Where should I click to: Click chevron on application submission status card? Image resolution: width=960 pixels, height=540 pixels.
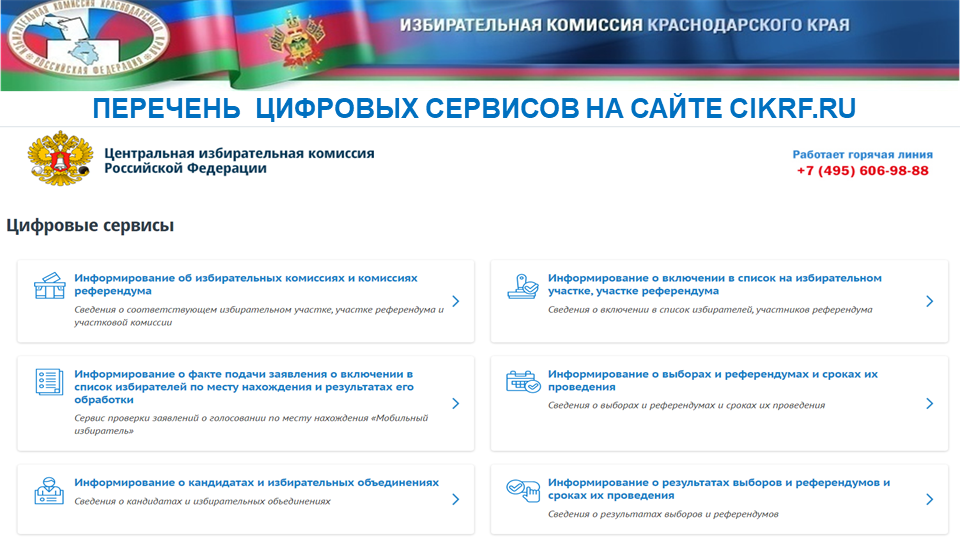(455, 403)
